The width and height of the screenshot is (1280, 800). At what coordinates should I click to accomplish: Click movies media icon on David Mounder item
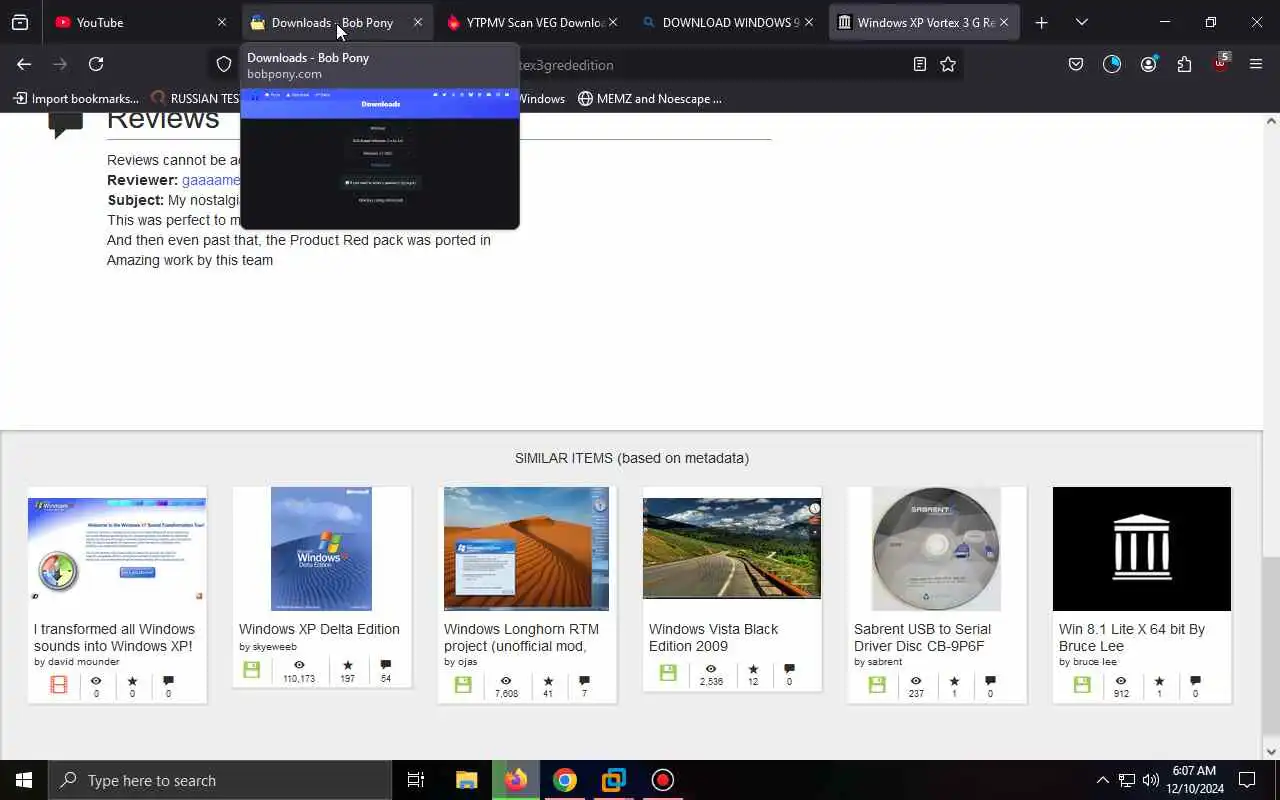[59, 685]
